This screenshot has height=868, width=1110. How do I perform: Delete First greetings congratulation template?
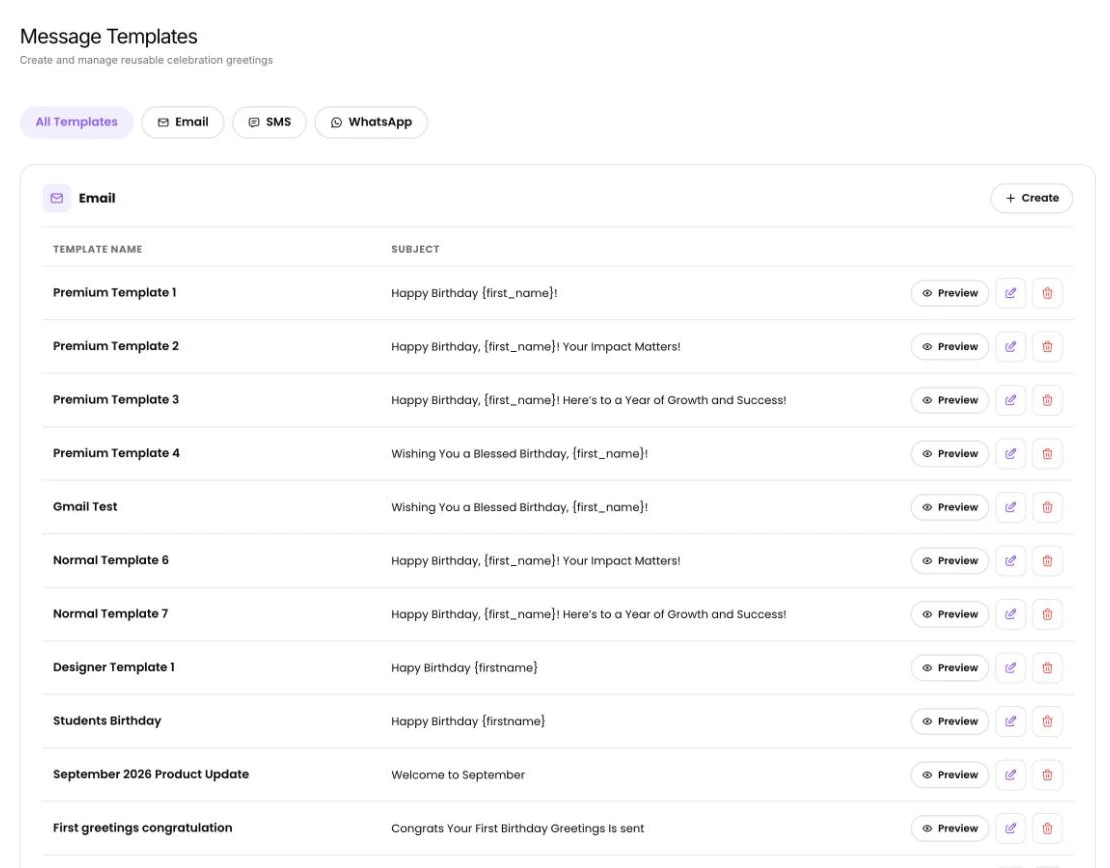coord(1047,828)
